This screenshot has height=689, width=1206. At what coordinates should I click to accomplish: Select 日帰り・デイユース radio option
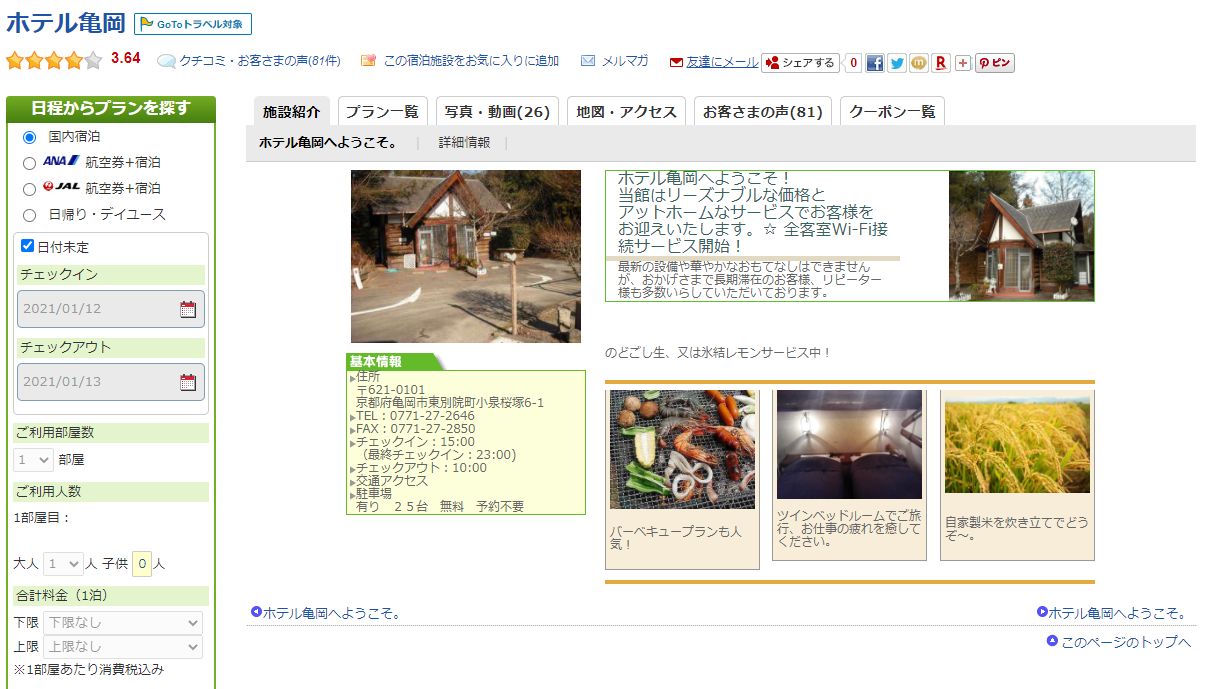[x=29, y=215]
